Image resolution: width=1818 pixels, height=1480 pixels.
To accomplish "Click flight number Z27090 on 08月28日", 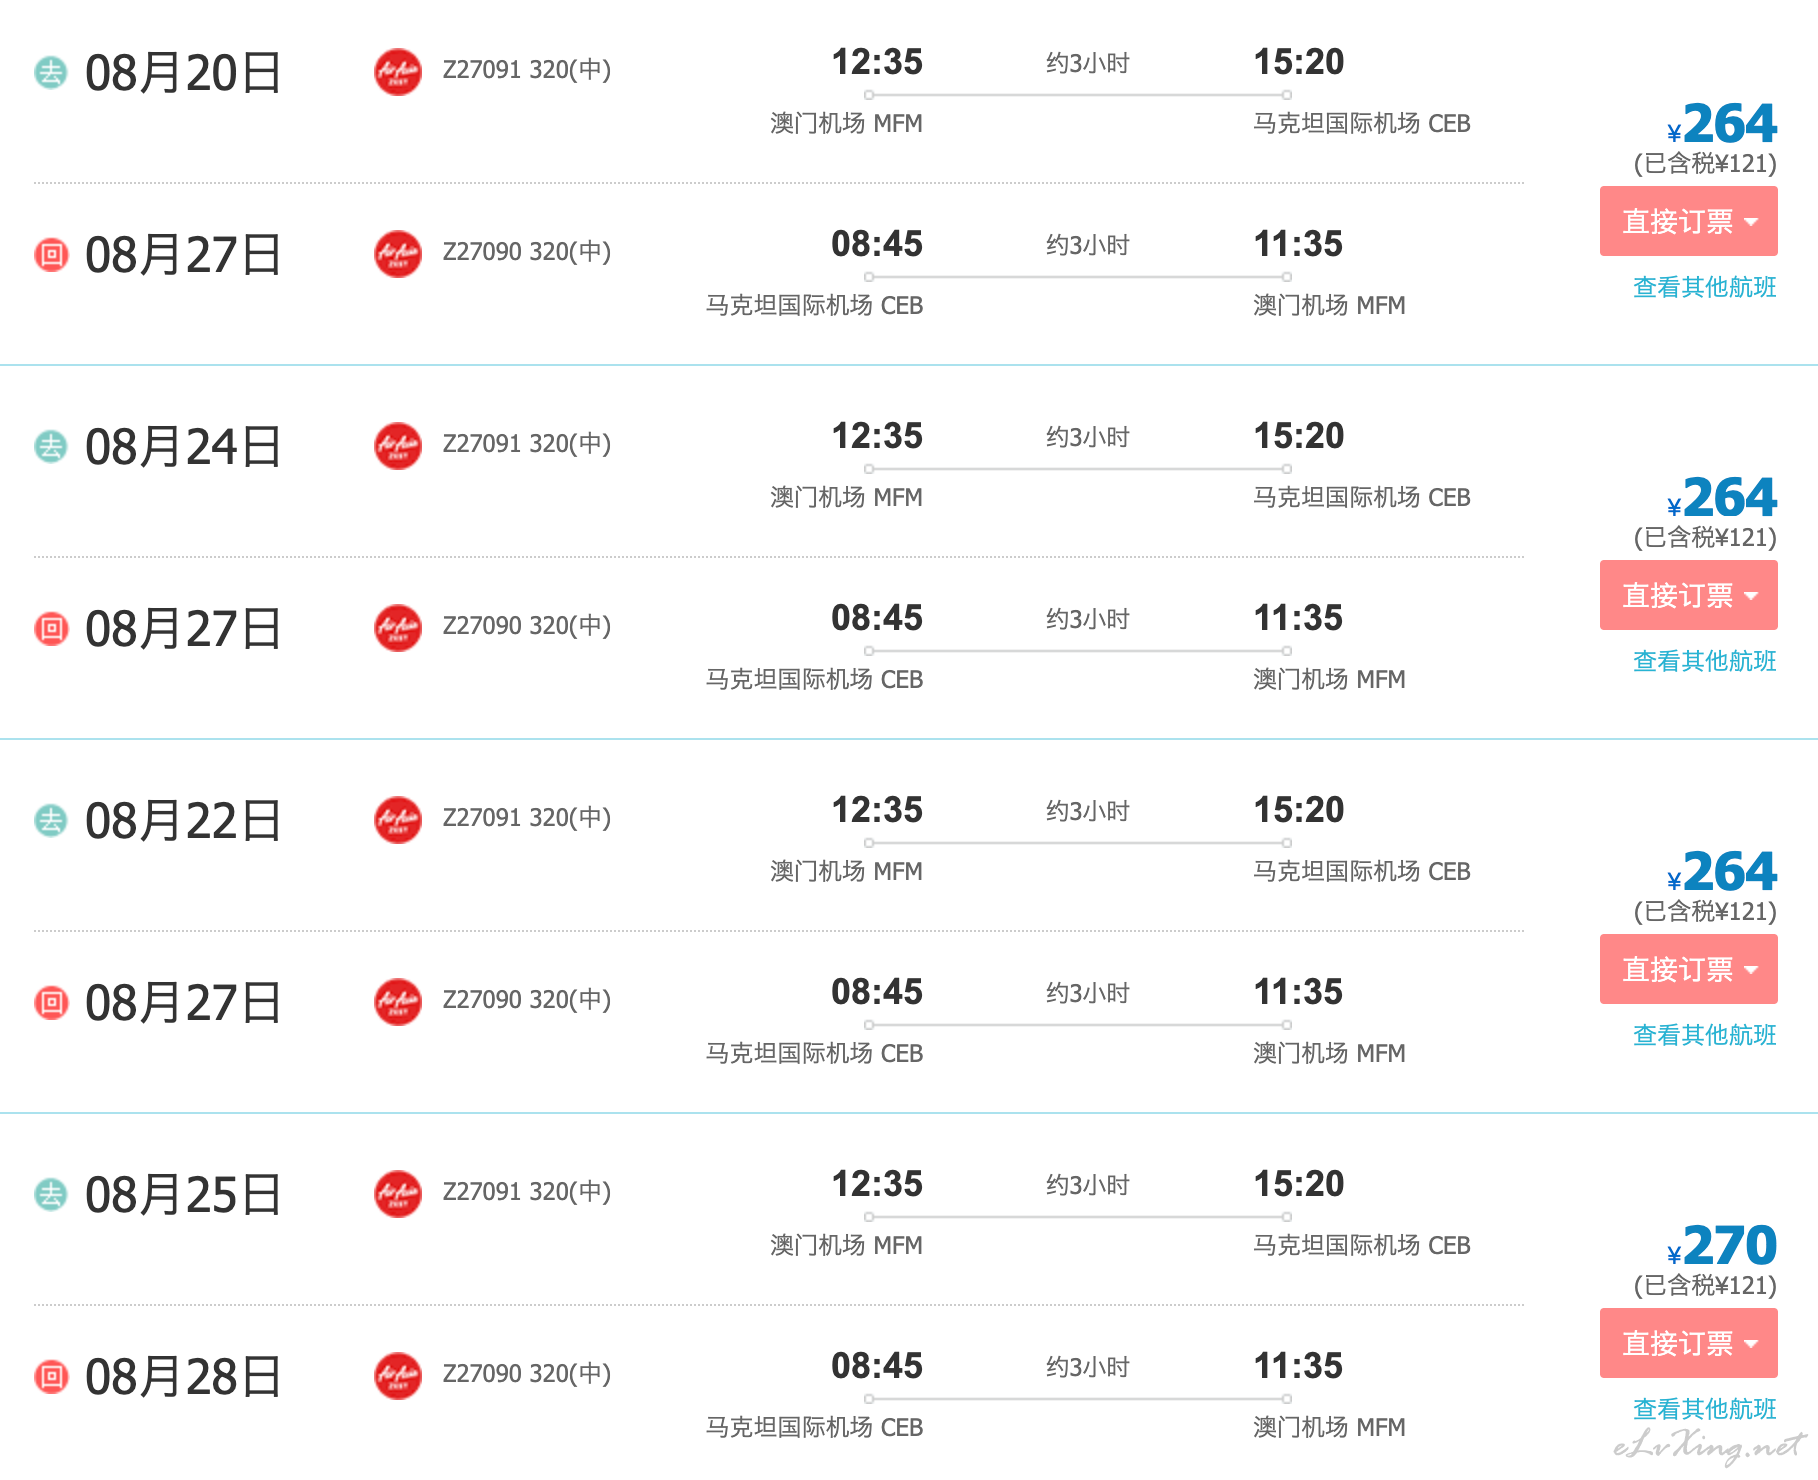I will (x=482, y=1373).
